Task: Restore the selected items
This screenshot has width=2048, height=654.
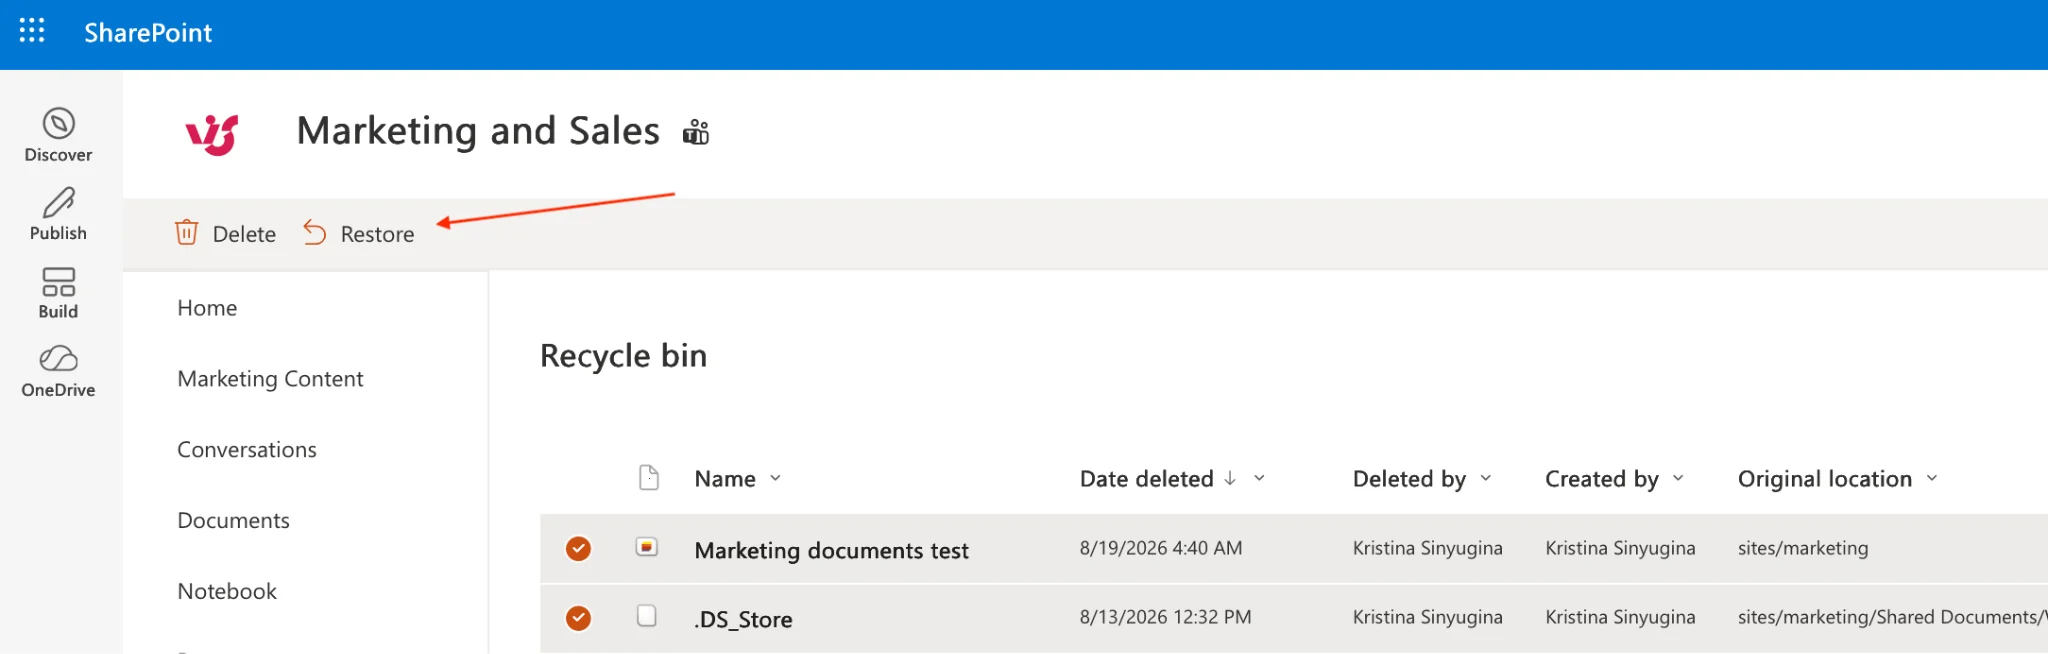Action: point(358,234)
